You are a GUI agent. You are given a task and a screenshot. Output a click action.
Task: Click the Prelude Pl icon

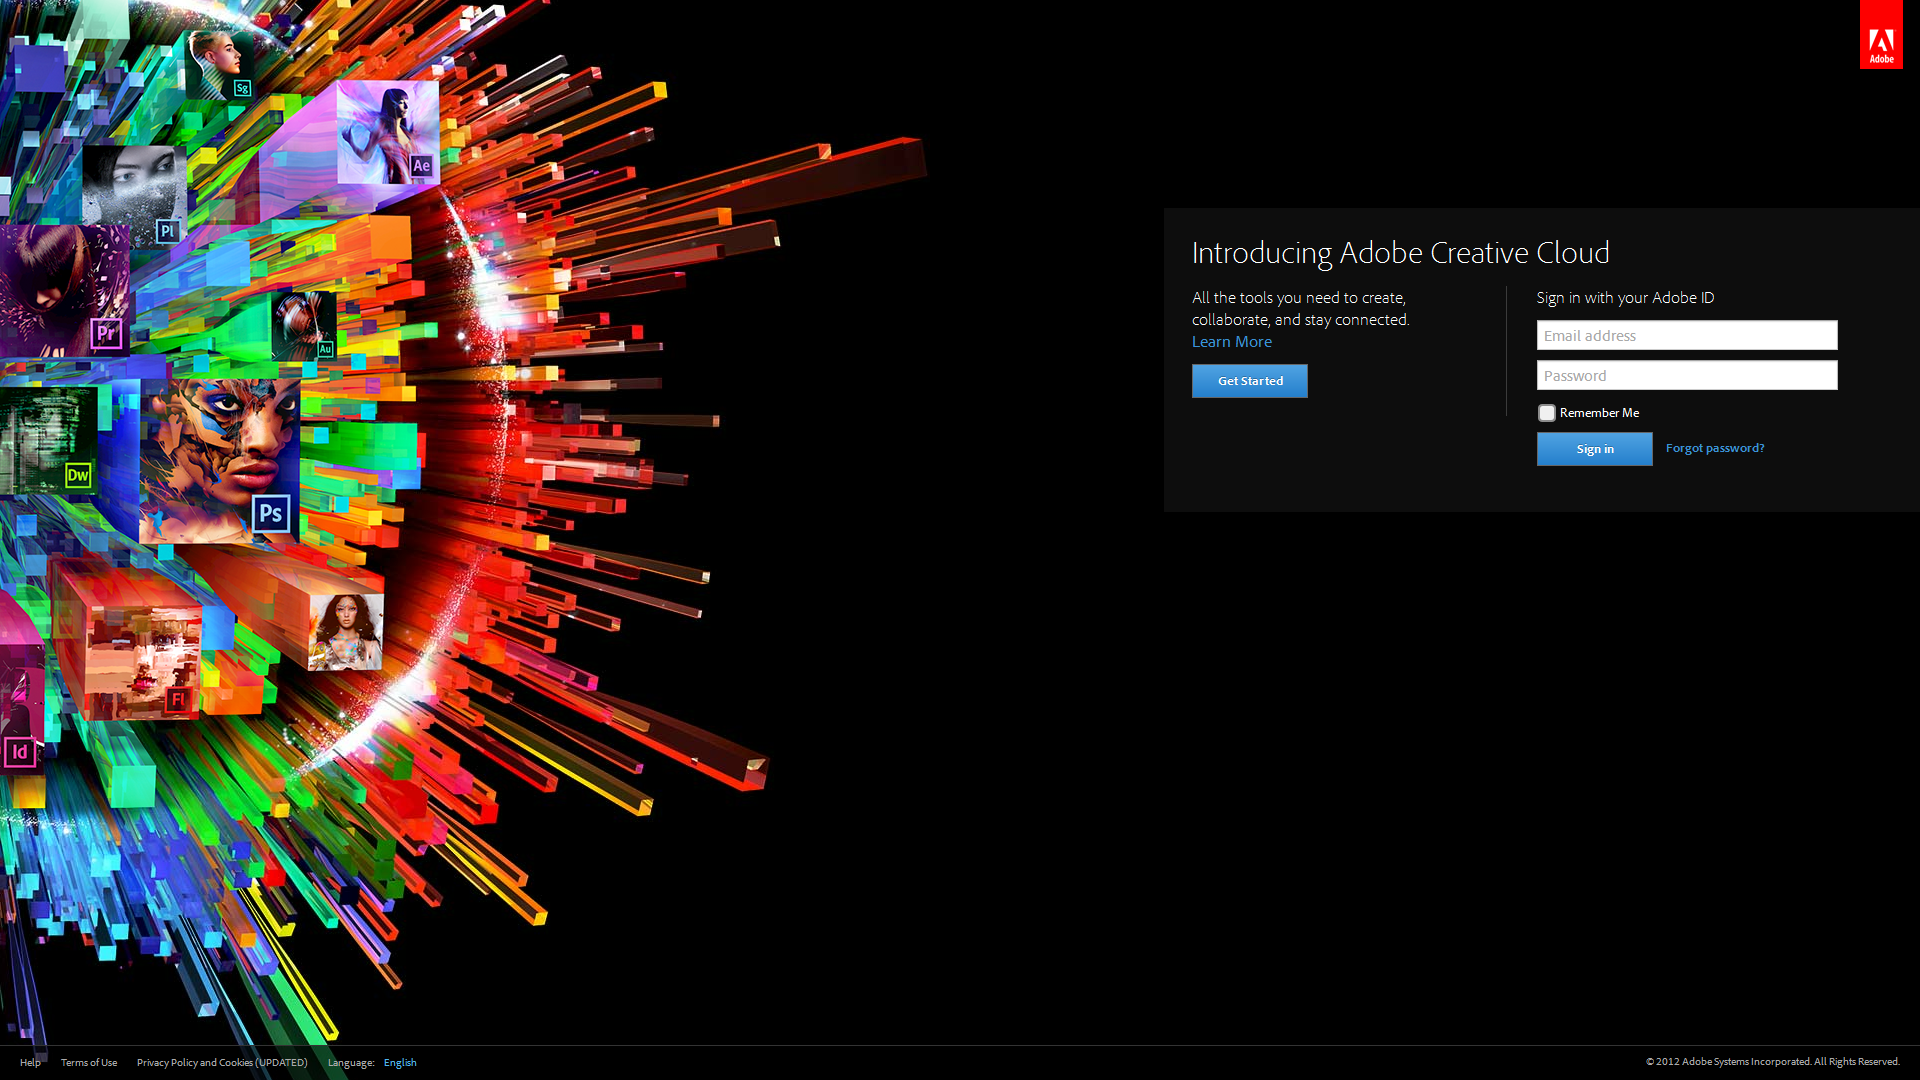167,231
